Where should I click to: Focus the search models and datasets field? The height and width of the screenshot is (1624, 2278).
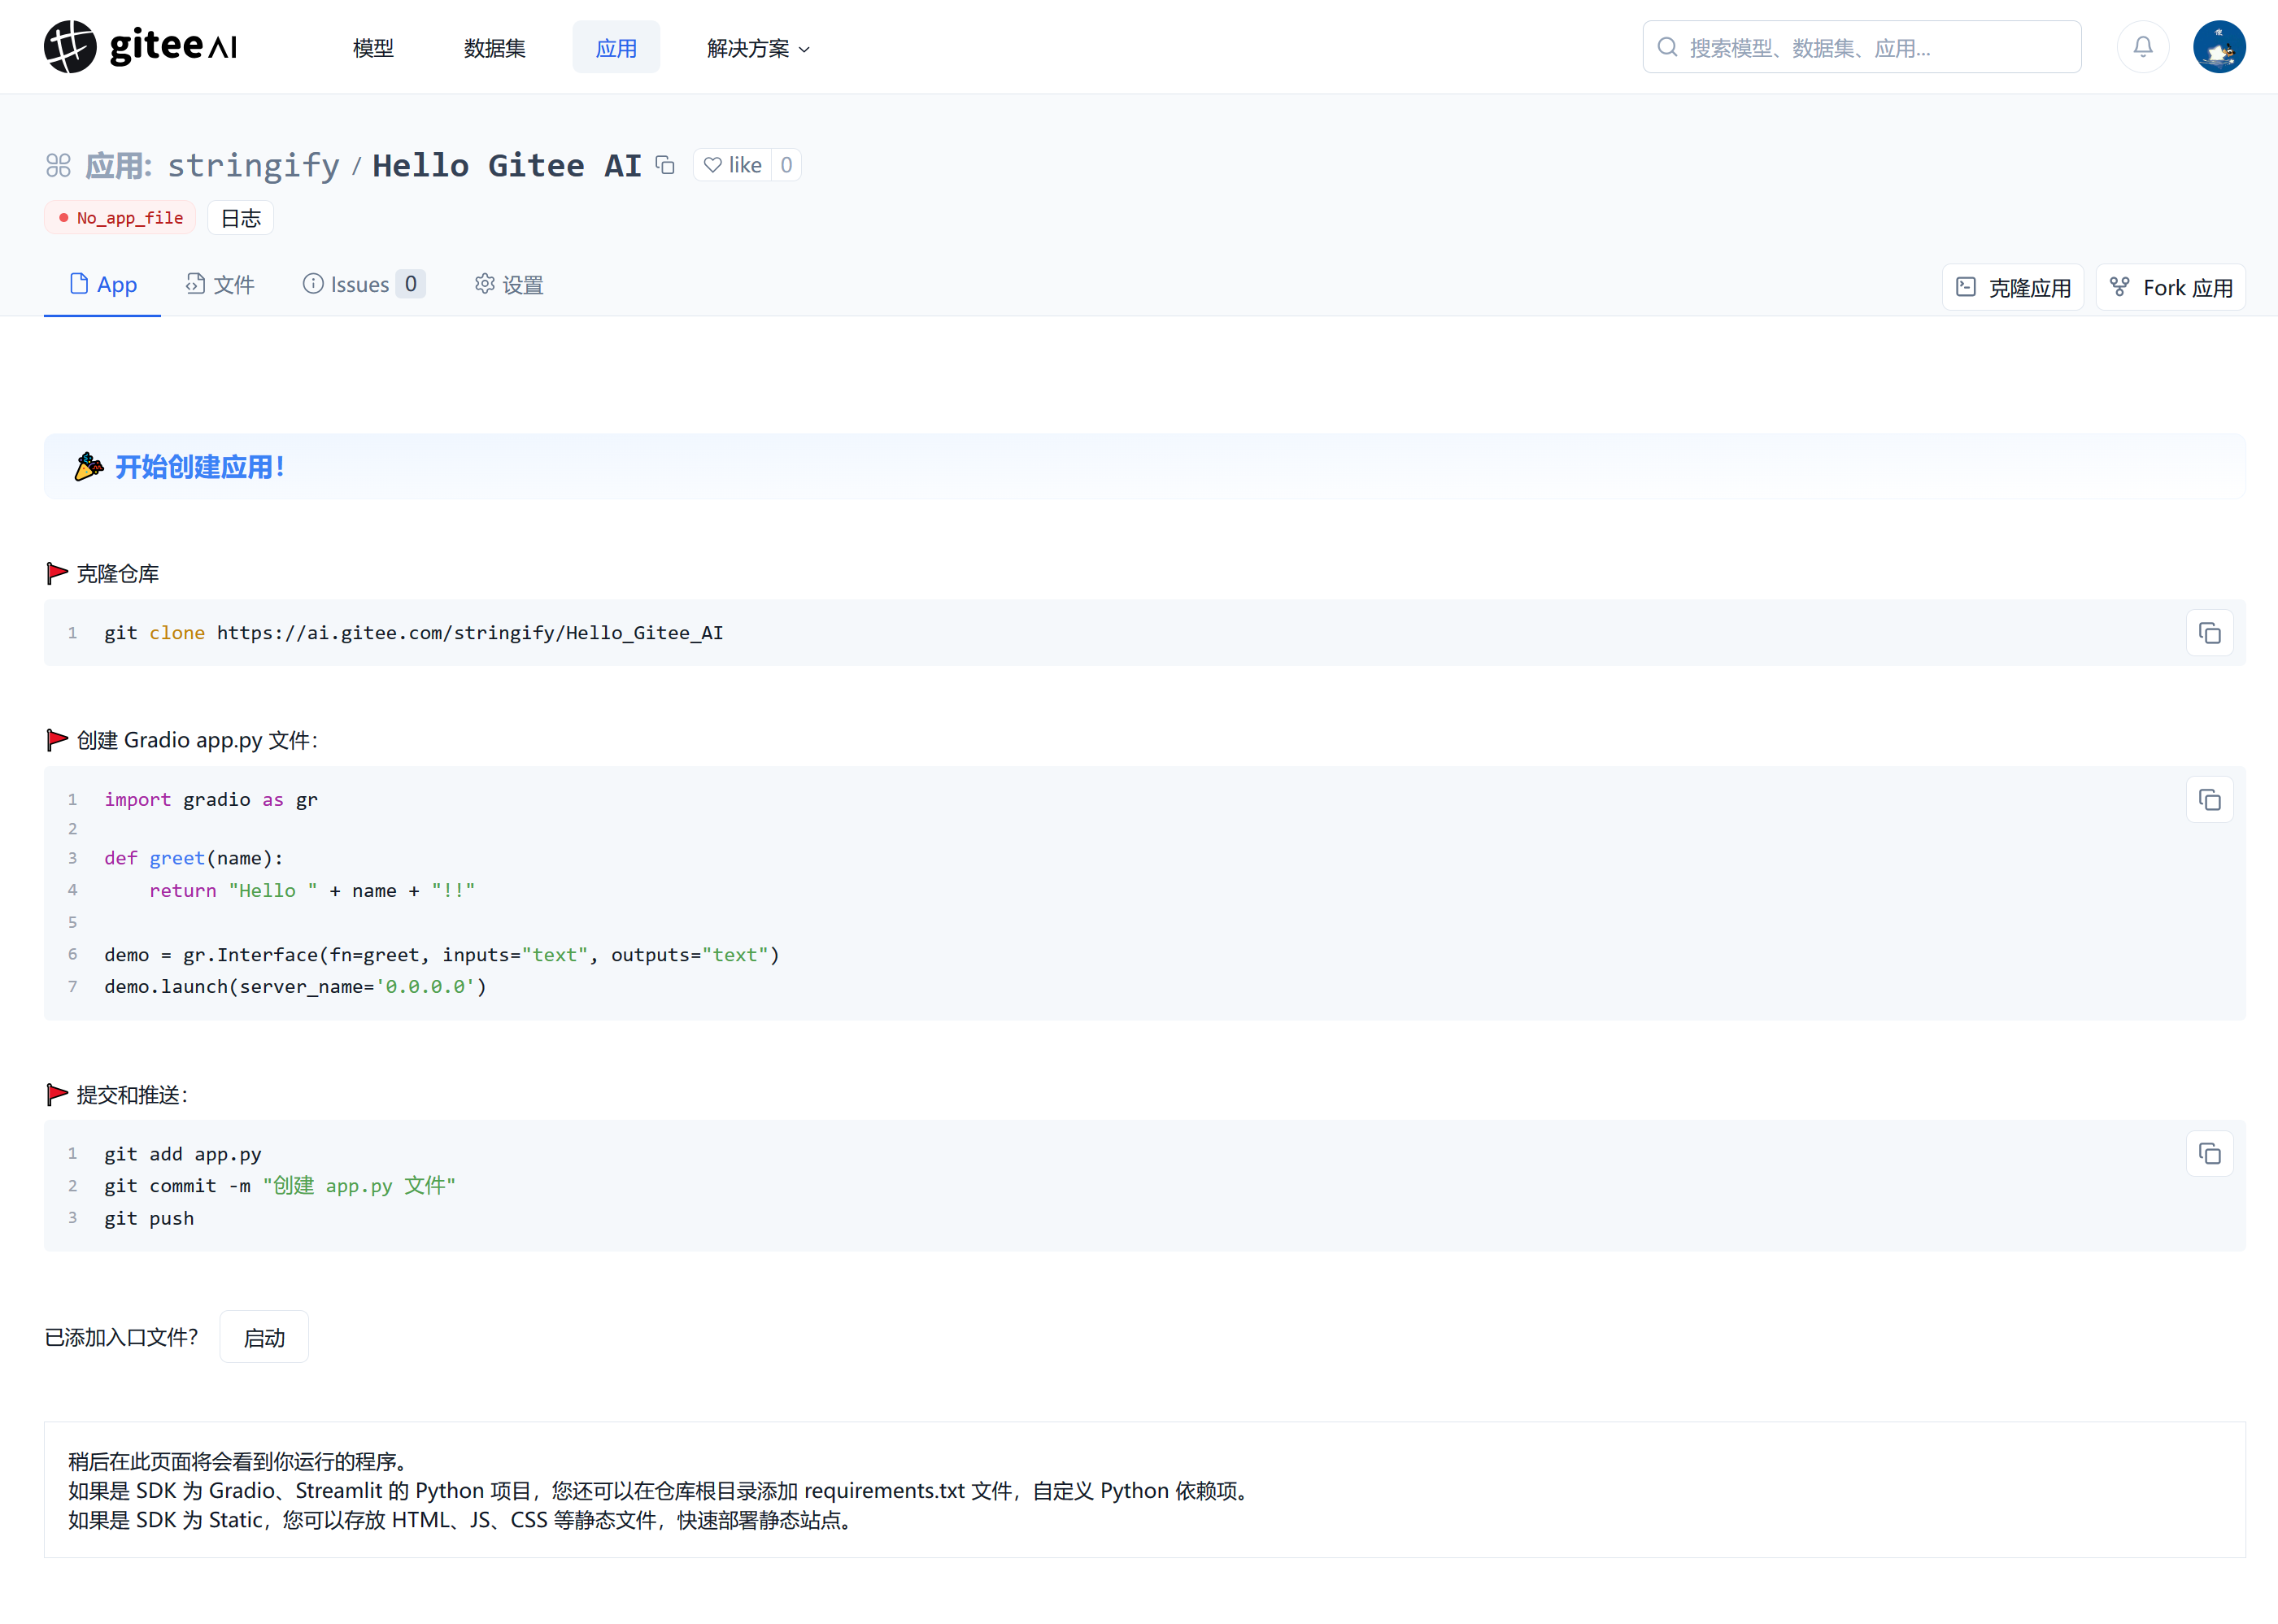coord(1861,47)
